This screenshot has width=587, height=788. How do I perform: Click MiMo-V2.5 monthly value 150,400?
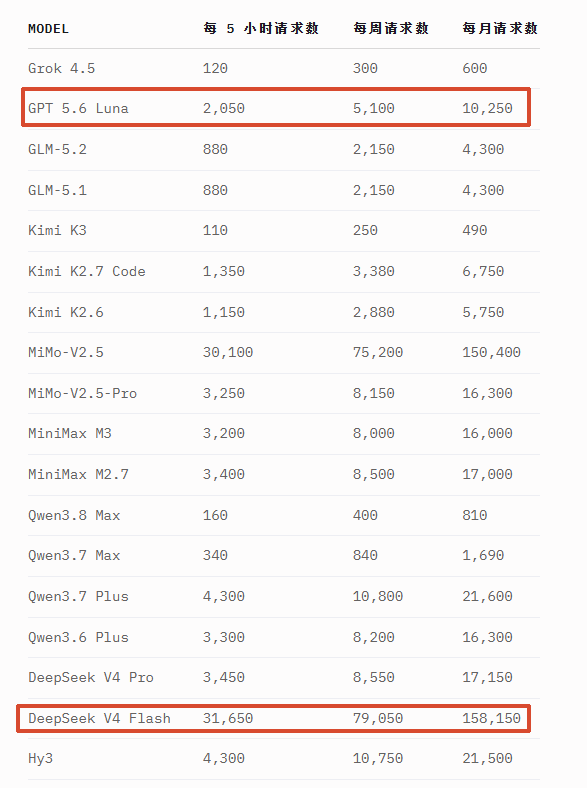[492, 352]
